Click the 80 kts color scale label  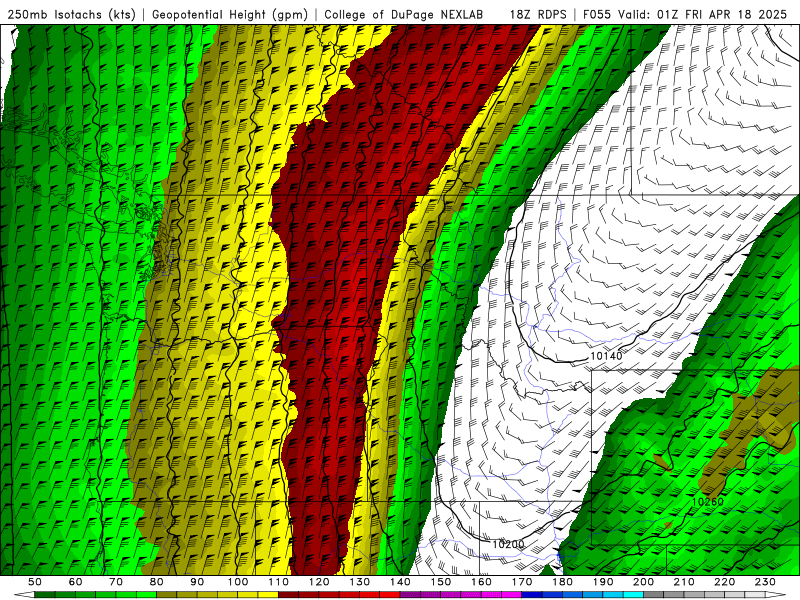tap(157, 582)
